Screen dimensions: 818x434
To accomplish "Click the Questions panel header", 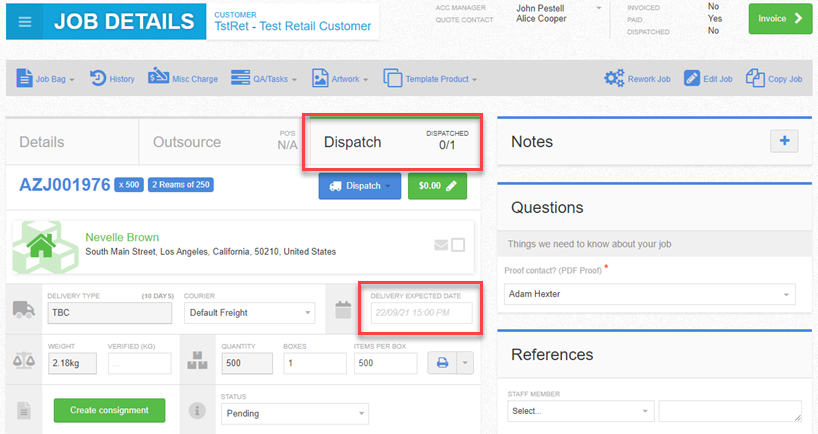I will point(655,208).
